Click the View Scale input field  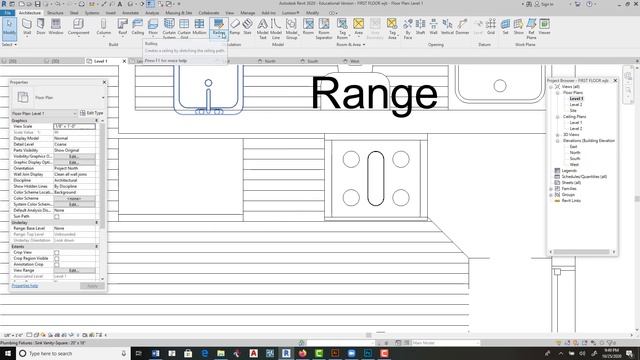(x=74, y=127)
